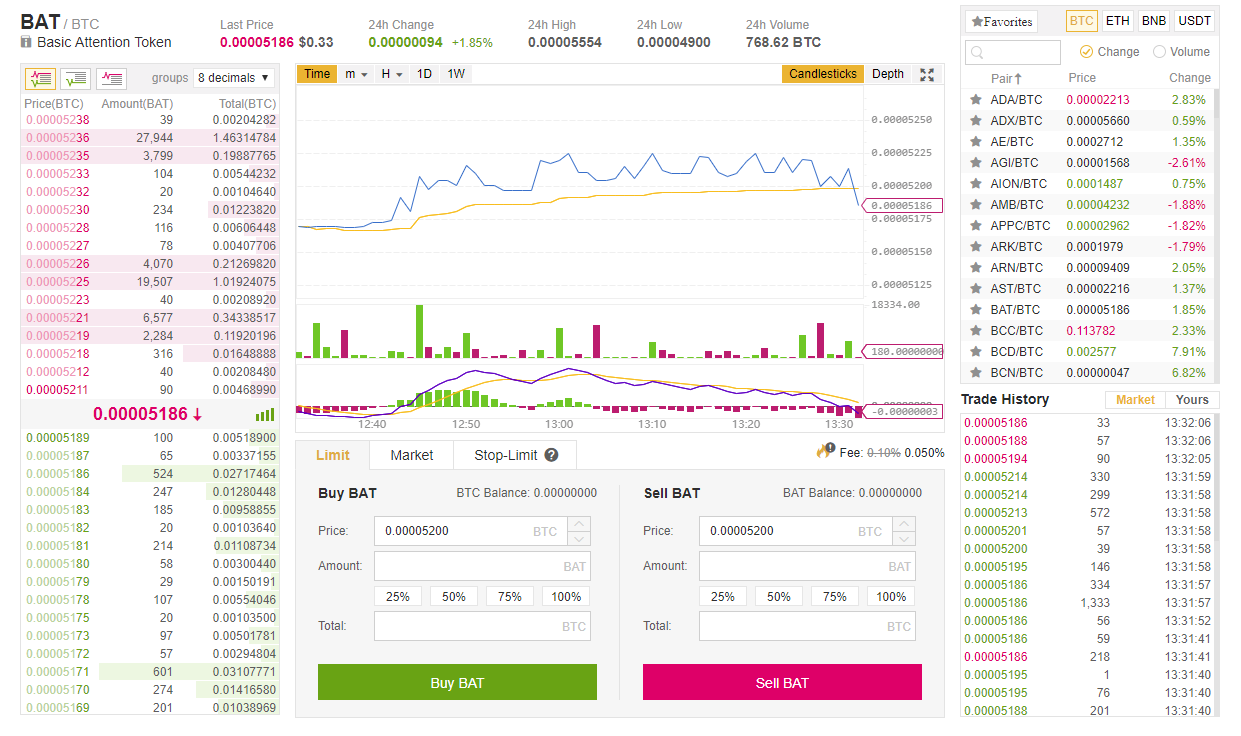Image resolution: width=1241 pixels, height=736 pixels.
Task: Click the pair search input box
Action: [x=1013, y=52]
